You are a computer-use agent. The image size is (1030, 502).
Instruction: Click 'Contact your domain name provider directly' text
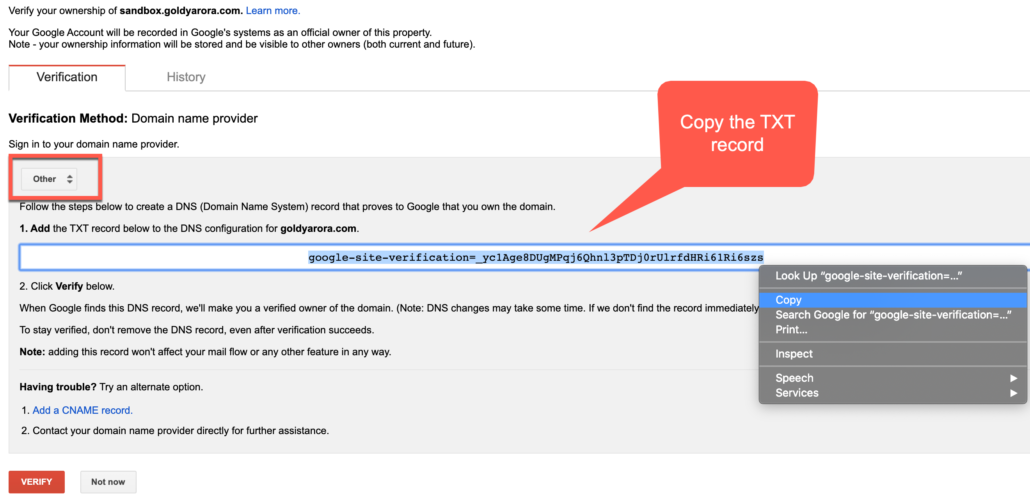(180, 431)
